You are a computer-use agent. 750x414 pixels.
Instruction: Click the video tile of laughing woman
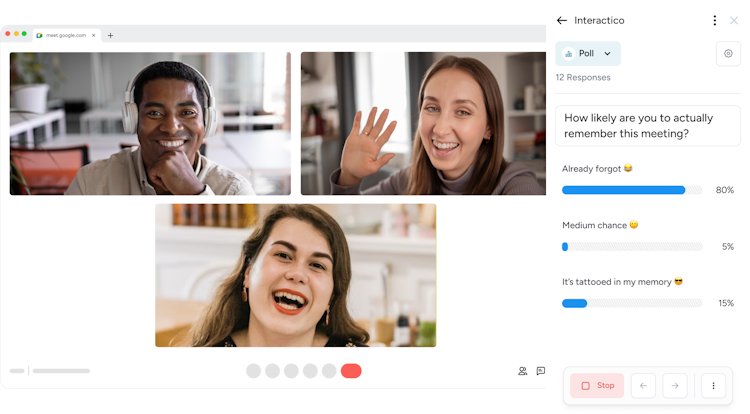pos(296,275)
